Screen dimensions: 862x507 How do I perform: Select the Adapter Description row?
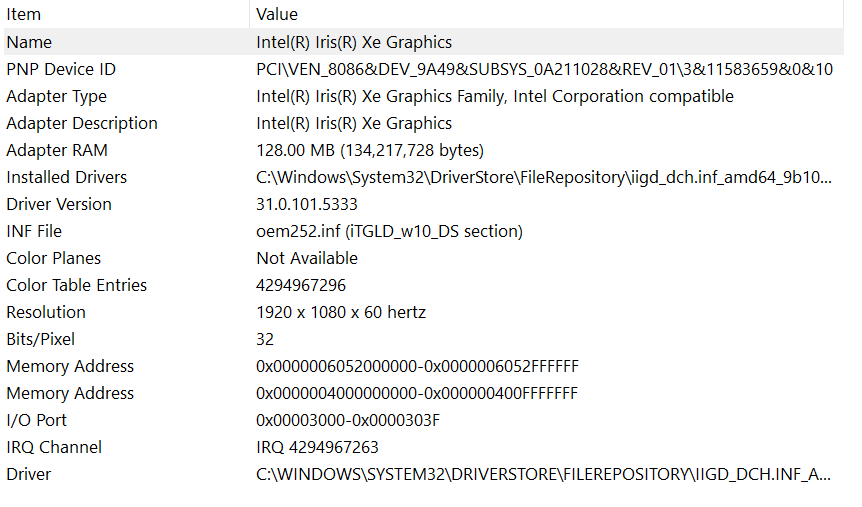[x=423, y=123]
